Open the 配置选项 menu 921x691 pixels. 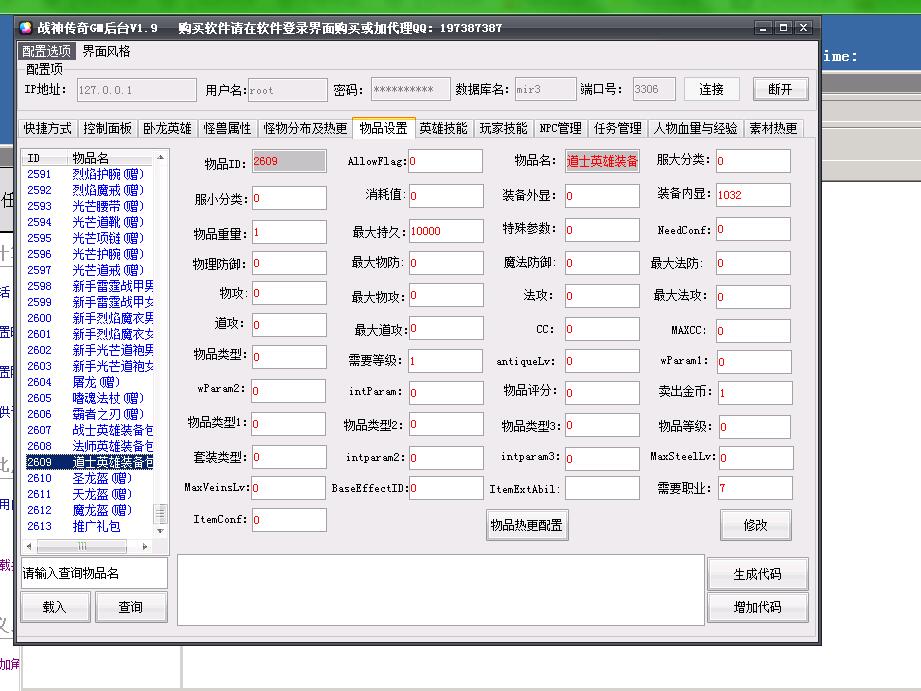pyautogui.click(x=47, y=51)
